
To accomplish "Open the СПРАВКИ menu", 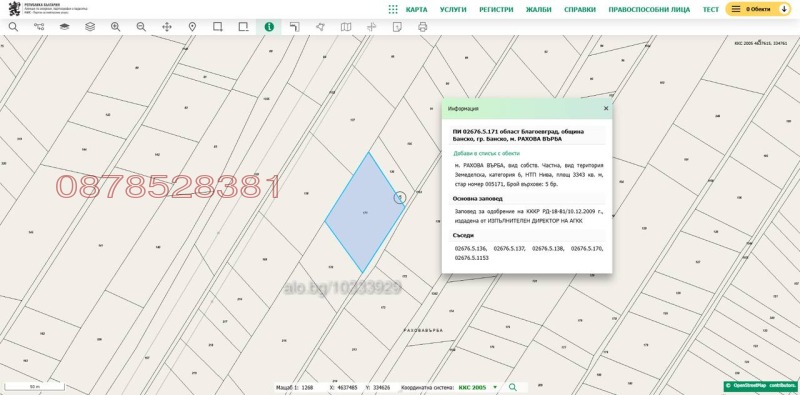I will [580, 9].
